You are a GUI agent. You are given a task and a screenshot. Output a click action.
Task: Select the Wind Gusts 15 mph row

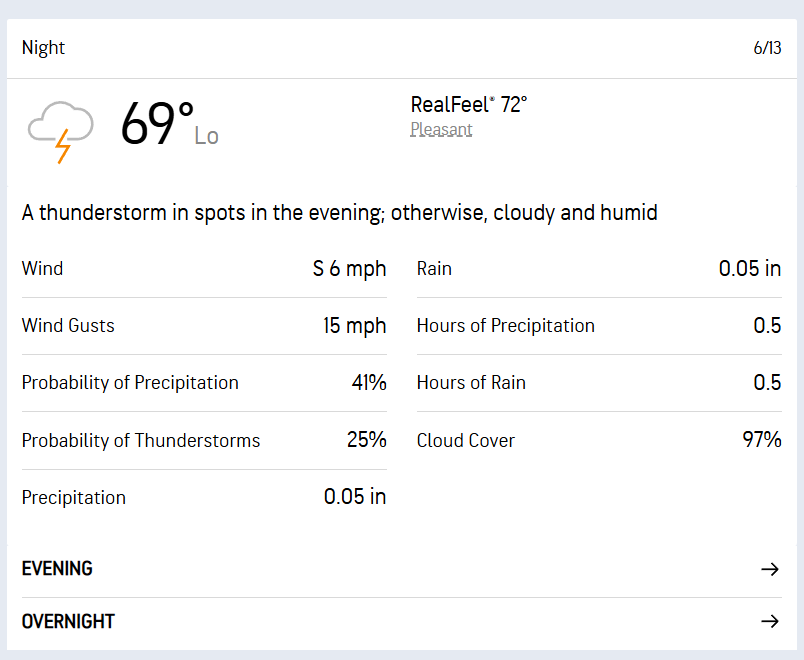tap(204, 326)
